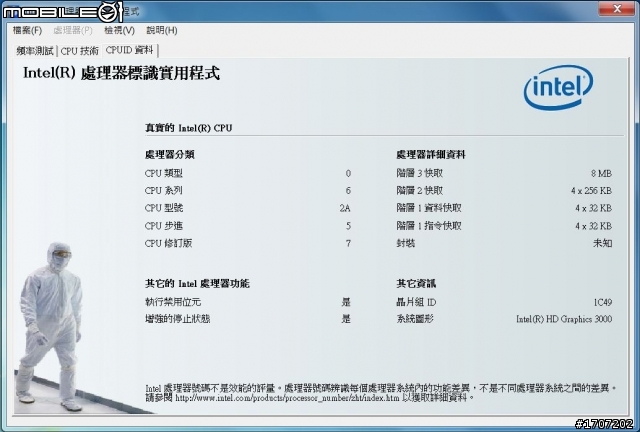Click the CPU 類型 label
The image size is (640, 432).
pos(164,173)
